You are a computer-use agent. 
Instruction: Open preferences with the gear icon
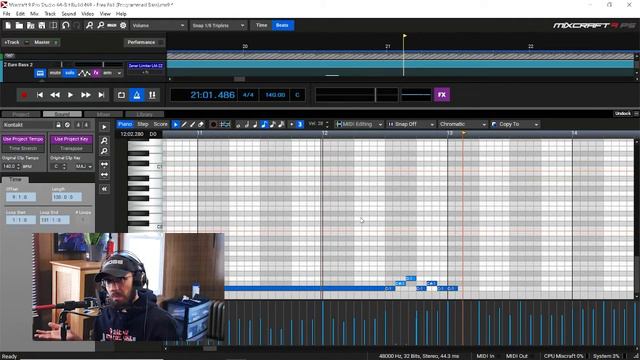pos(123,25)
